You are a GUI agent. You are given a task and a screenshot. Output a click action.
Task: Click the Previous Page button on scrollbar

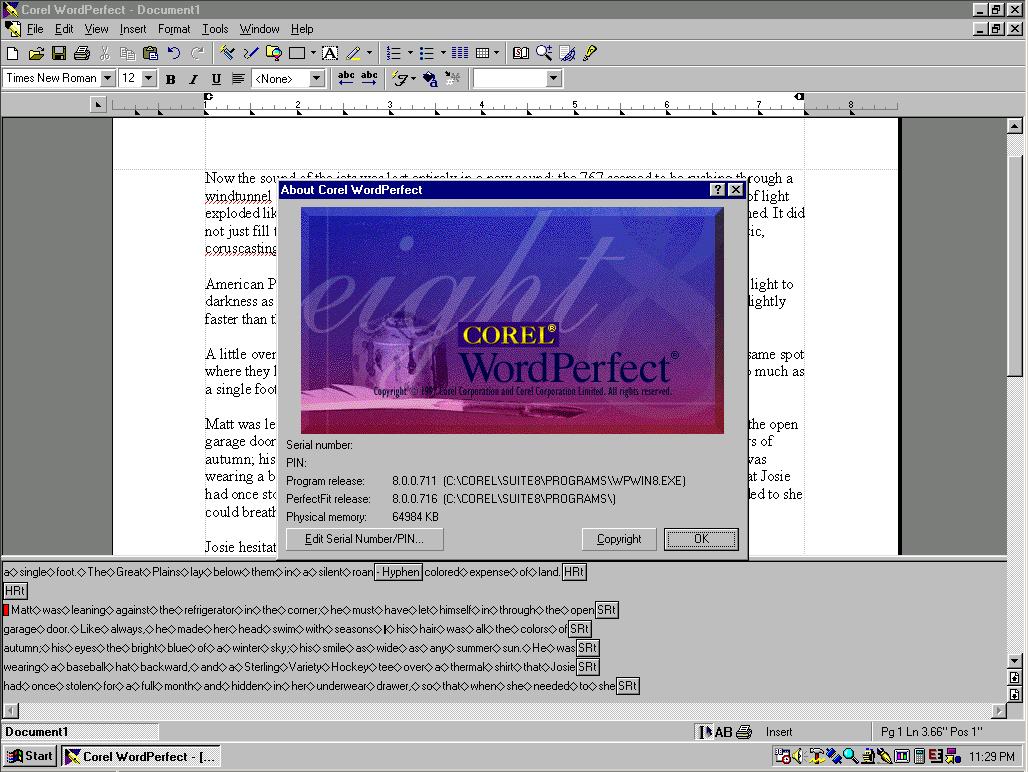1014,678
